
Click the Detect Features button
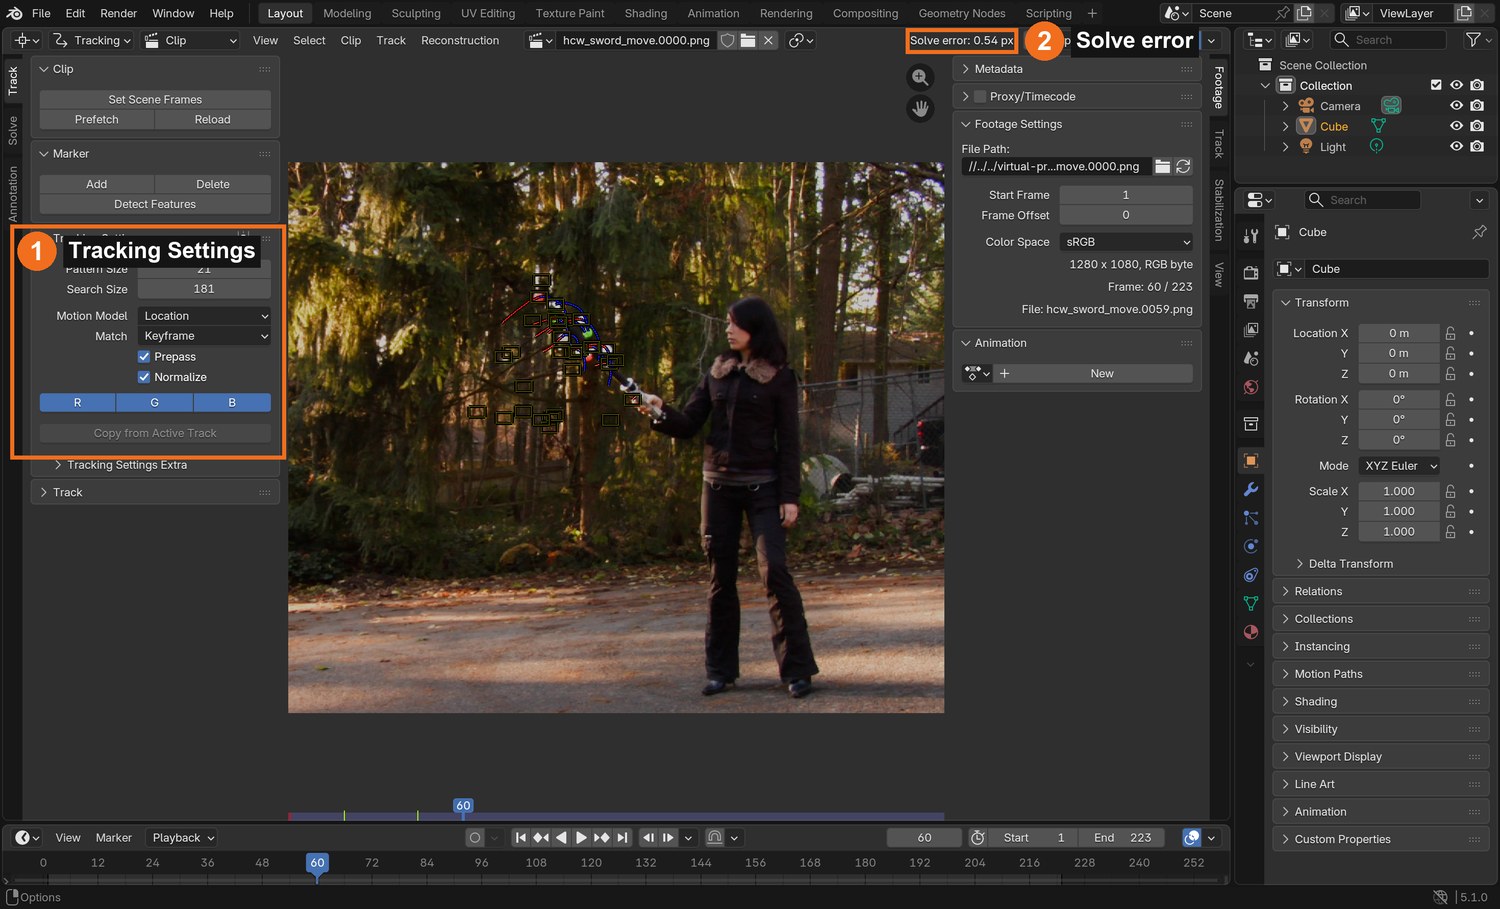[x=155, y=204]
